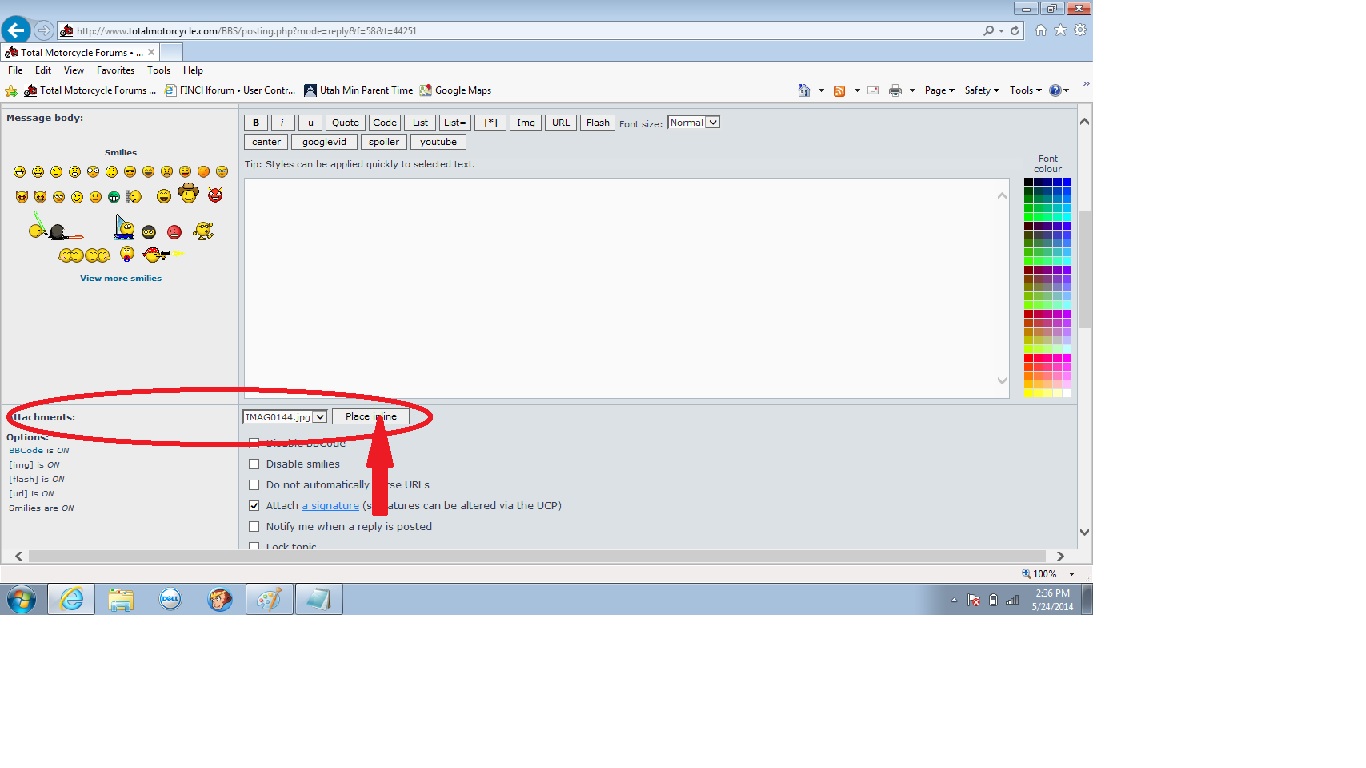Click the URL BBCode button

click(561, 122)
